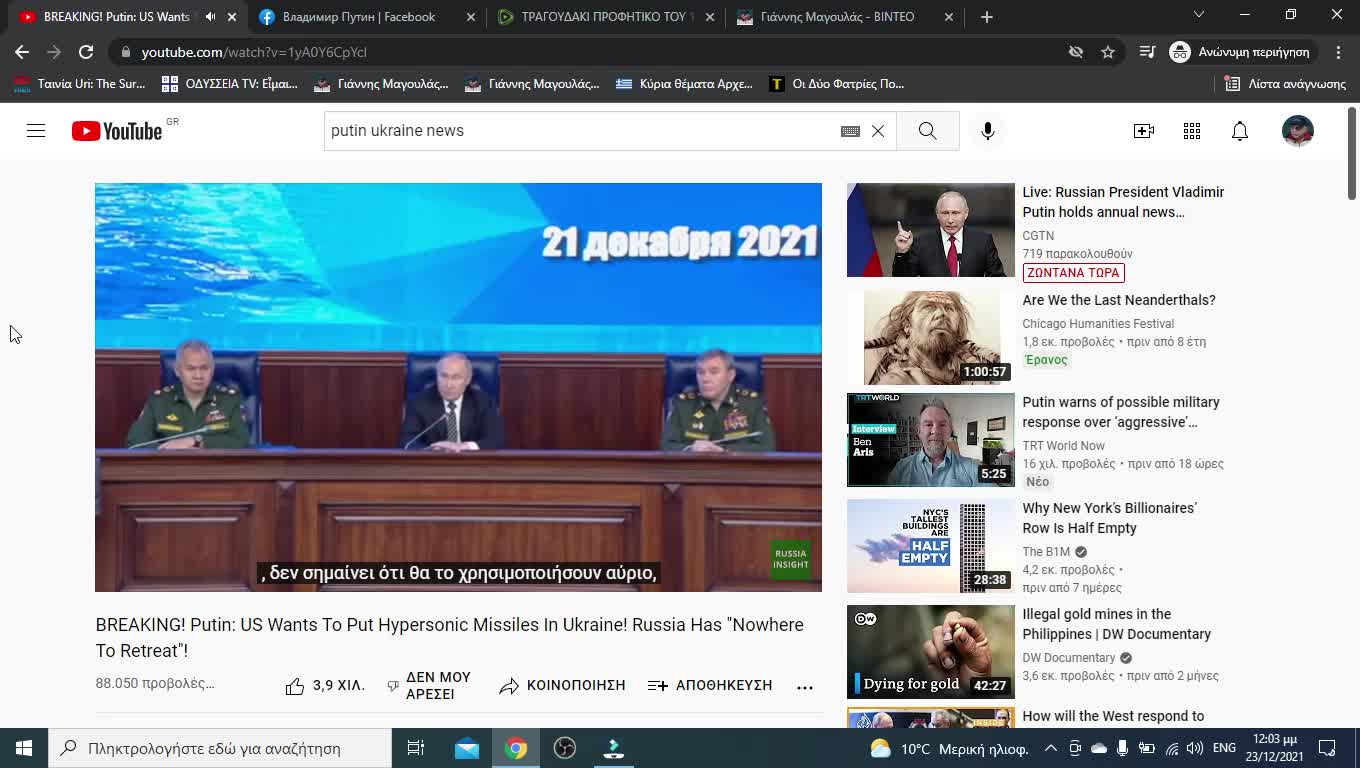Open the Mail app on taskbar
The height and width of the screenshot is (768, 1360).
coord(467,748)
